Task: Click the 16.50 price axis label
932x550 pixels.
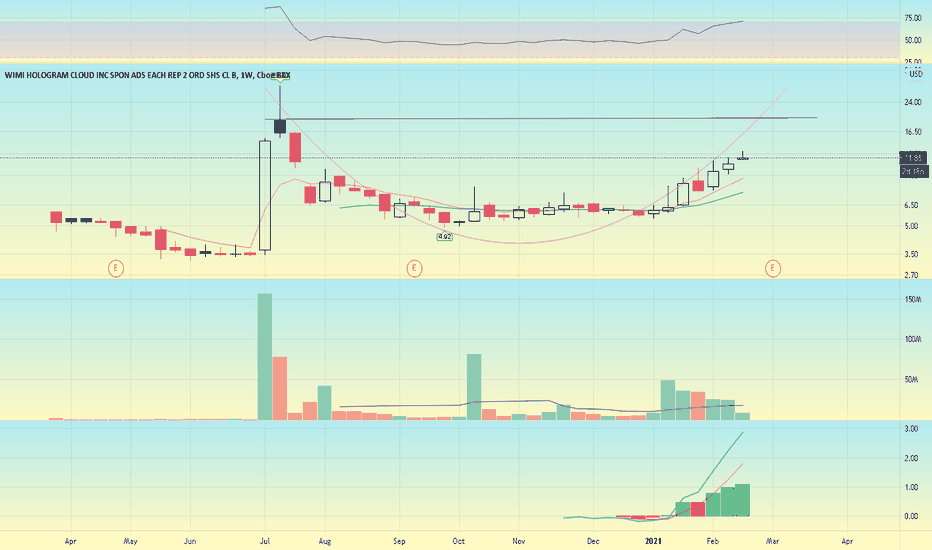Action: [x=912, y=132]
